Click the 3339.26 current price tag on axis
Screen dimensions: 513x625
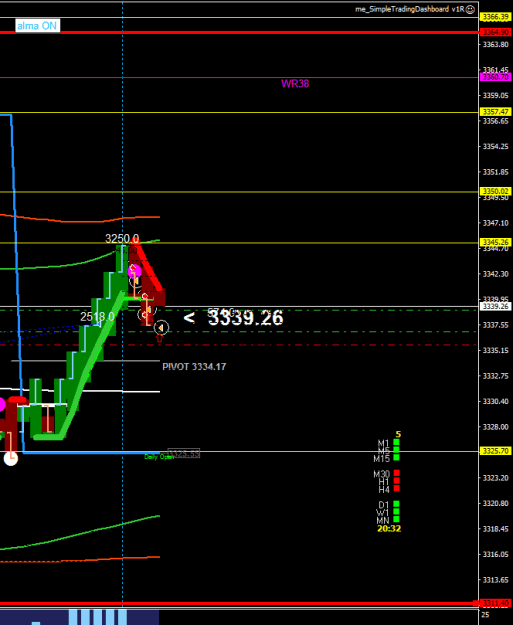coord(496,306)
